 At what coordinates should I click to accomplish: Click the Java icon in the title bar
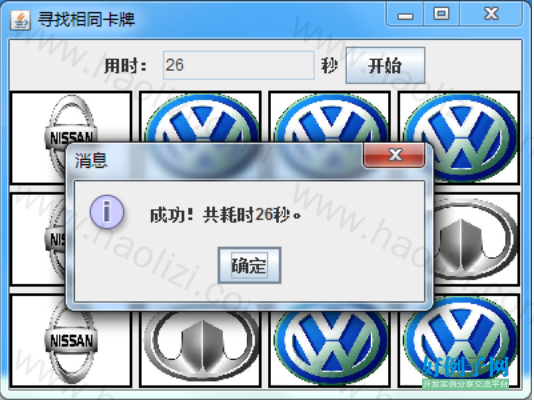[20, 20]
